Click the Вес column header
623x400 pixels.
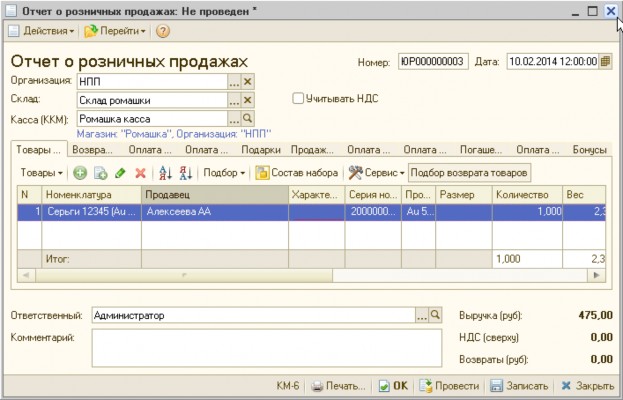tap(584, 195)
